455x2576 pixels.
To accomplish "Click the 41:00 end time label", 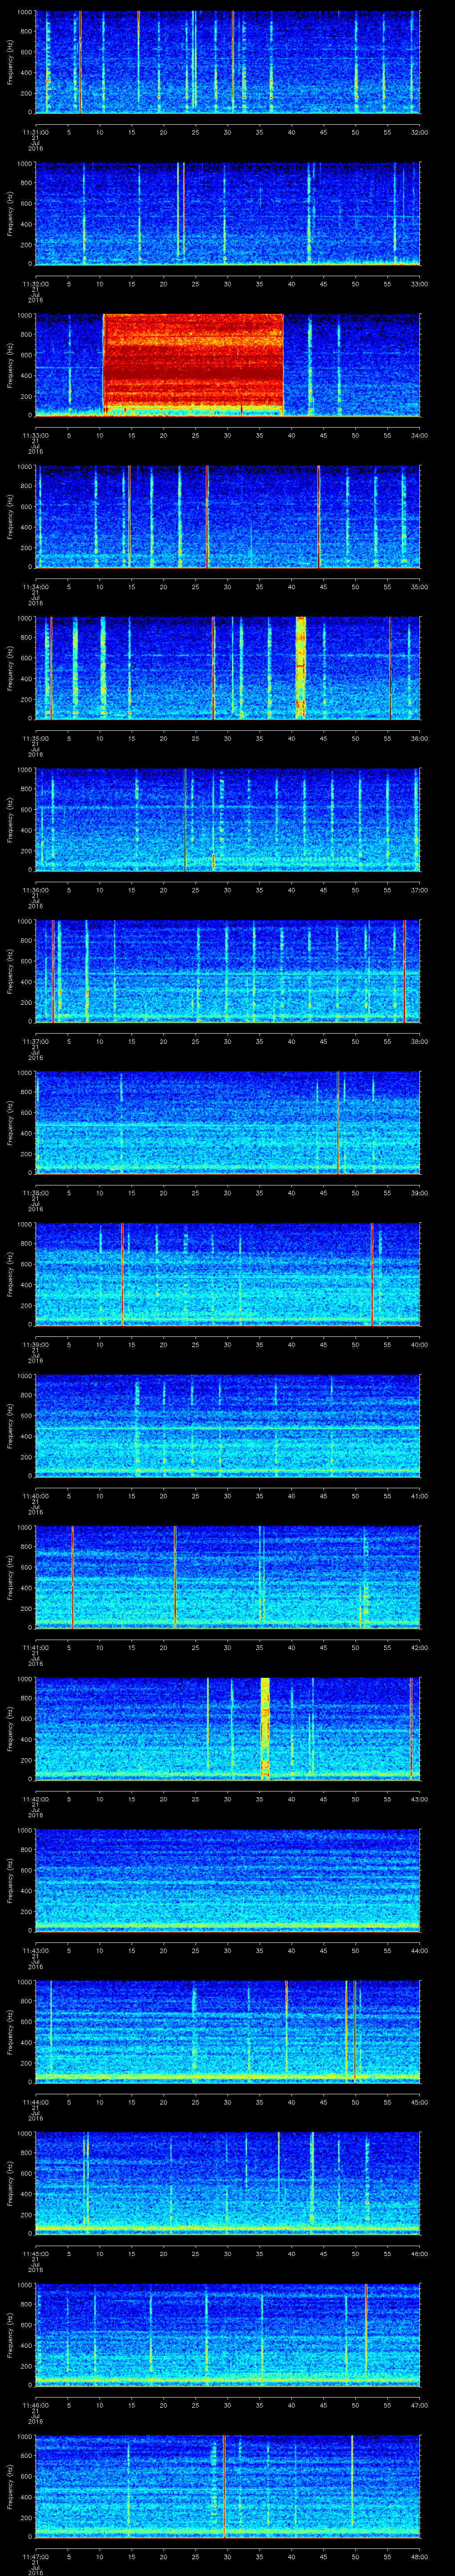I will (x=419, y=1495).
